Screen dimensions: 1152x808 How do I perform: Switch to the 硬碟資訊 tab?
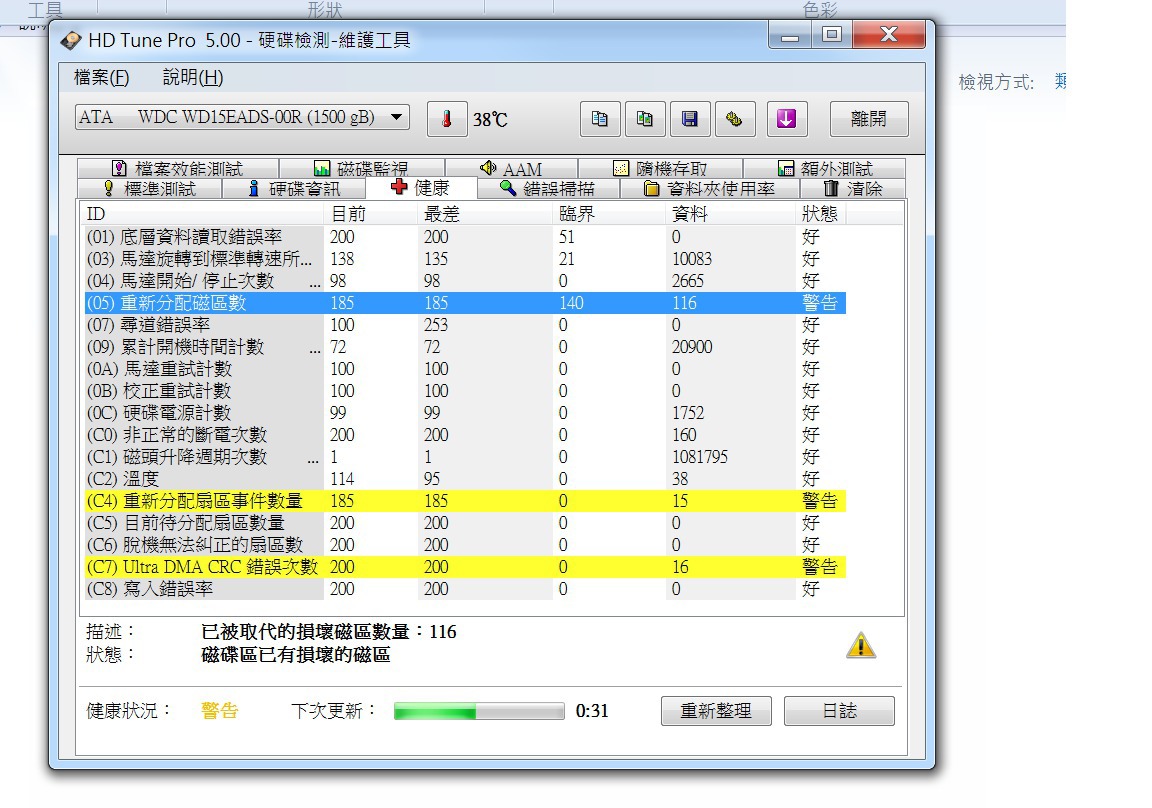[294, 189]
